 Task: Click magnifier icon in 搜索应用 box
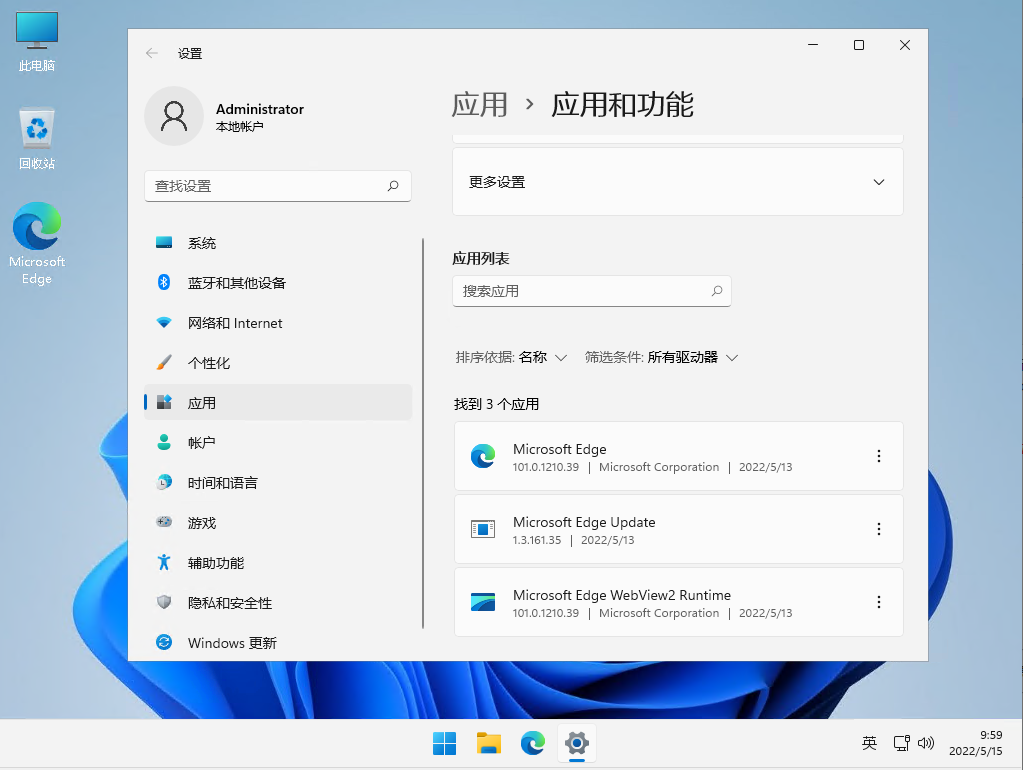tap(716, 291)
